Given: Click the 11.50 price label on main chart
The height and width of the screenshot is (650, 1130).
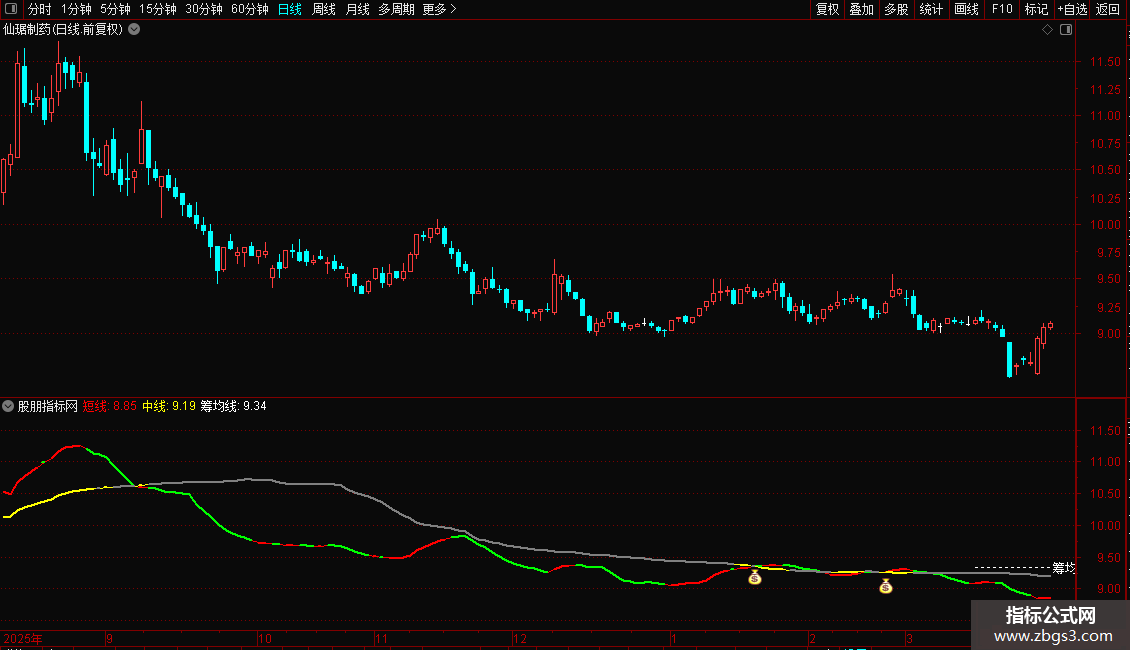Looking at the screenshot, I should pos(1105,62).
